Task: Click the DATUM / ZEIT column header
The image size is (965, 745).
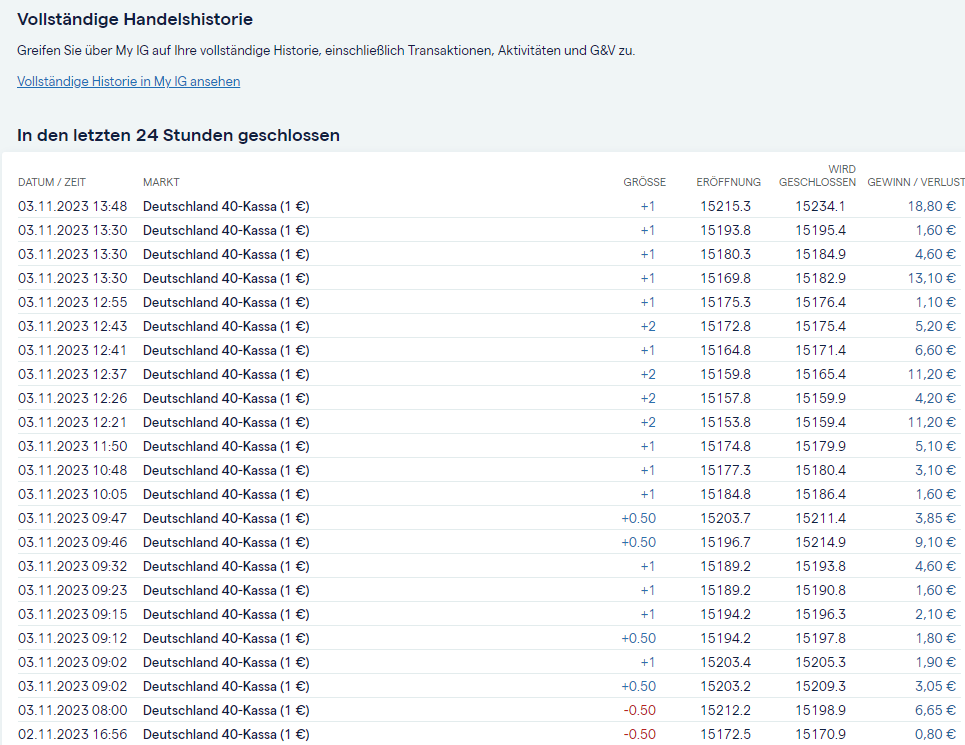Action: click(52, 182)
